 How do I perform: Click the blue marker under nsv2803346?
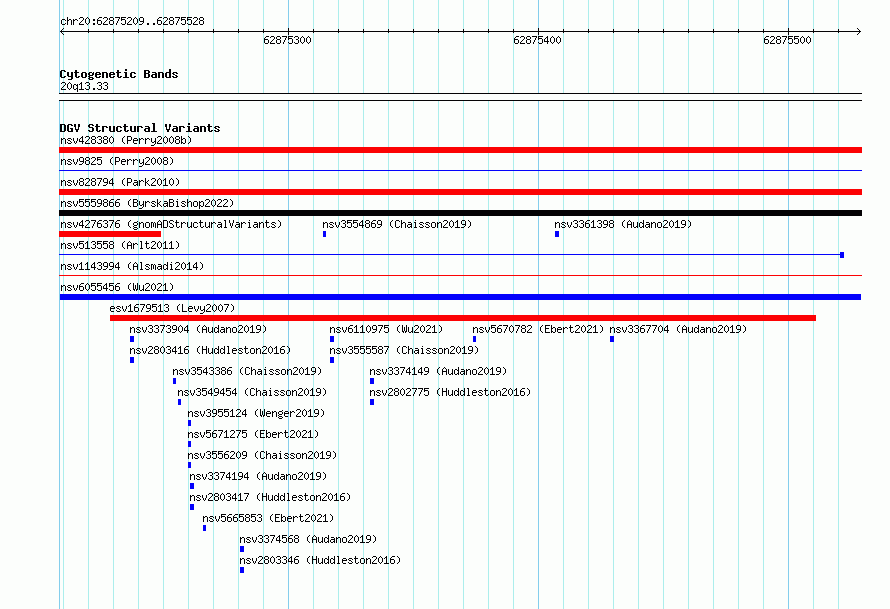tap(242, 570)
